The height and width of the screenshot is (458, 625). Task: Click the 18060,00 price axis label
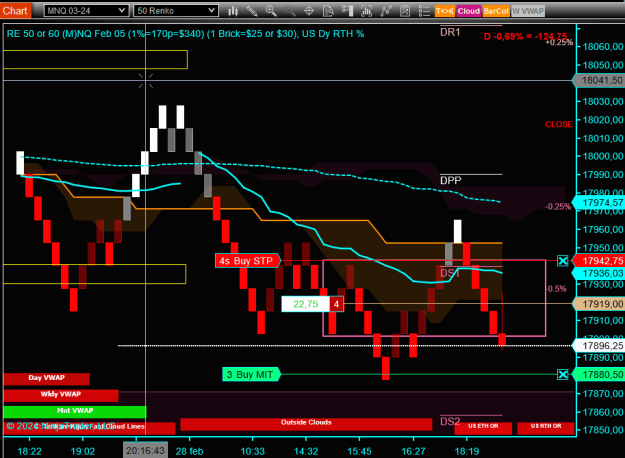[x=602, y=47]
